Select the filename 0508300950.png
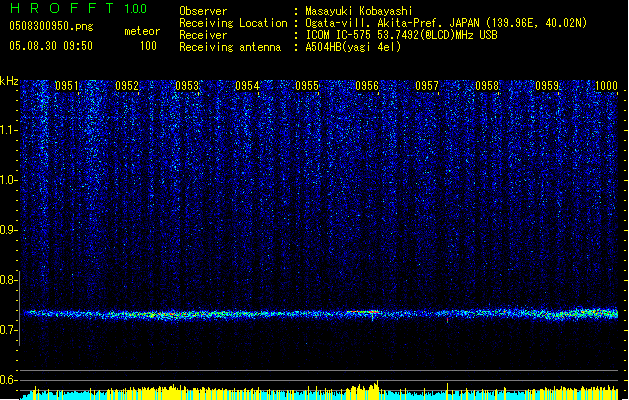The height and width of the screenshot is (400, 629). [51, 26]
